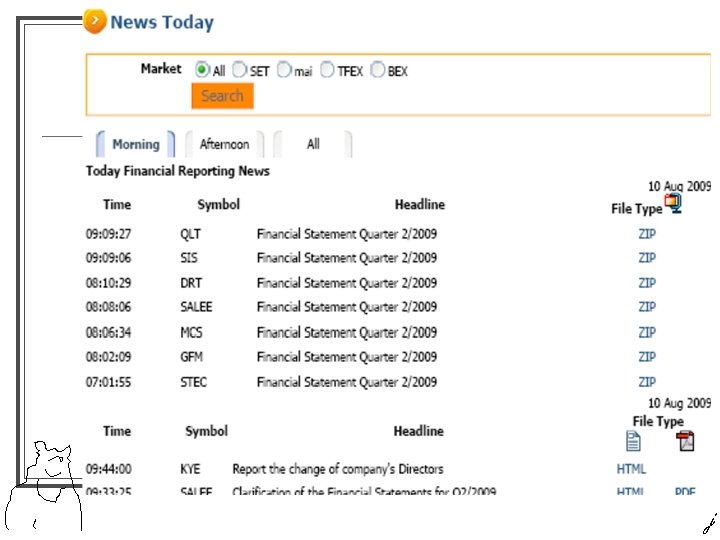Open the ZIP file for GFM

tap(647, 357)
